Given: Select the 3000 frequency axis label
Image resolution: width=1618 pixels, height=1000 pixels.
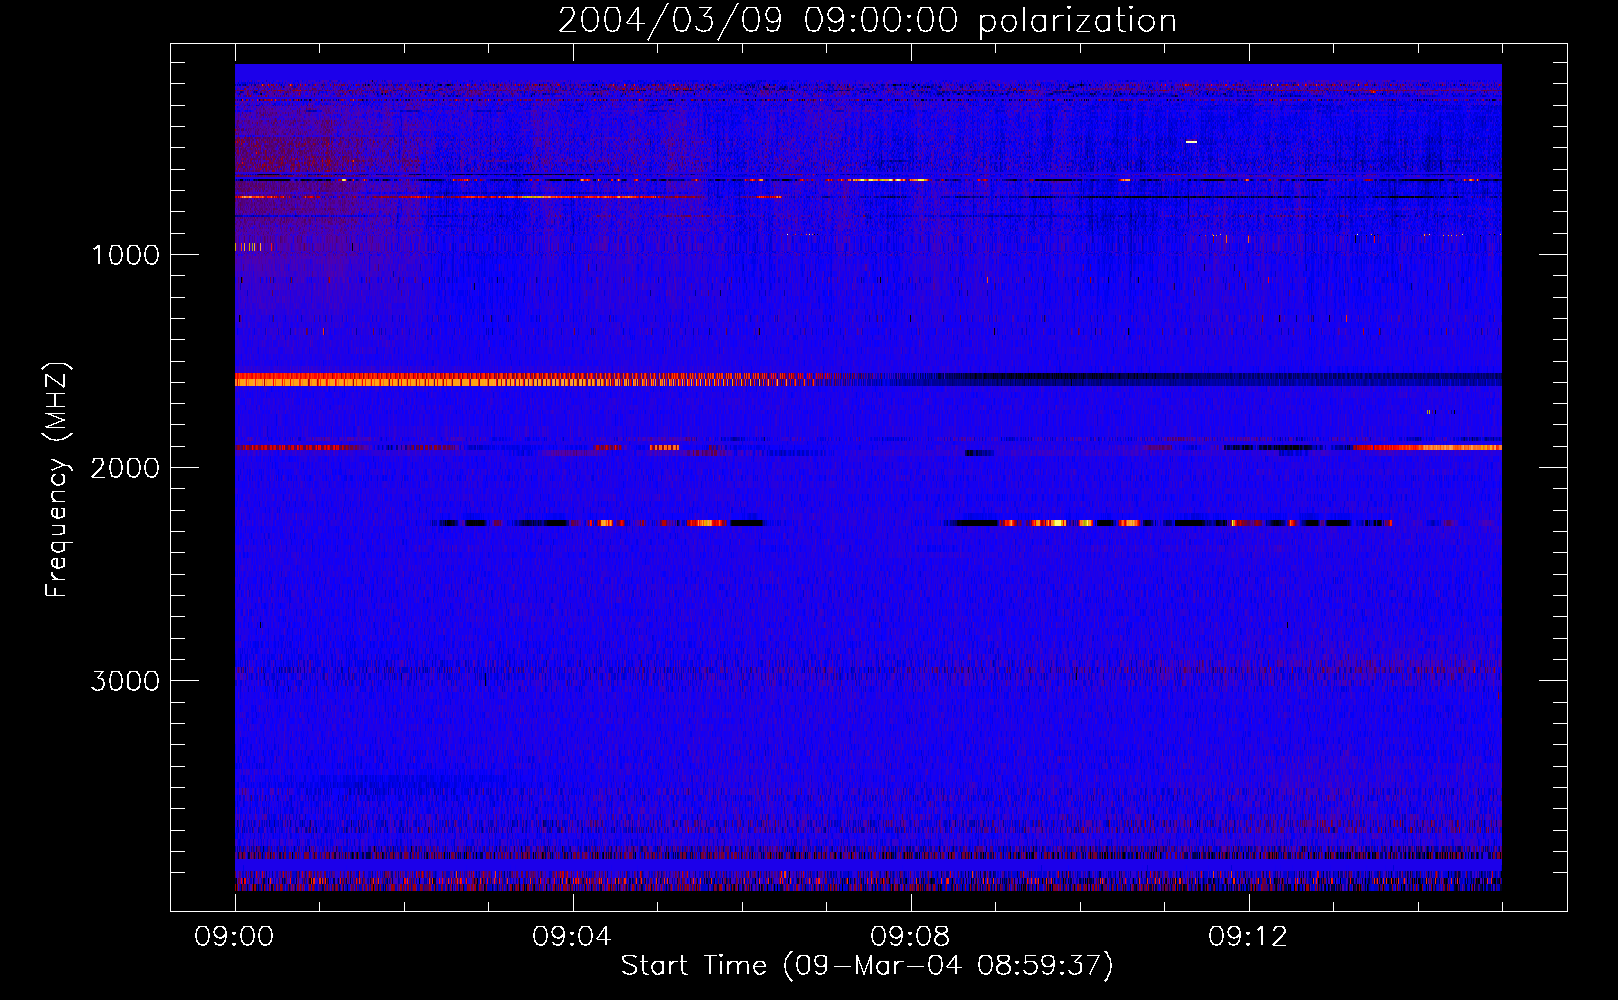Looking at the screenshot, I should pos(125,681).
